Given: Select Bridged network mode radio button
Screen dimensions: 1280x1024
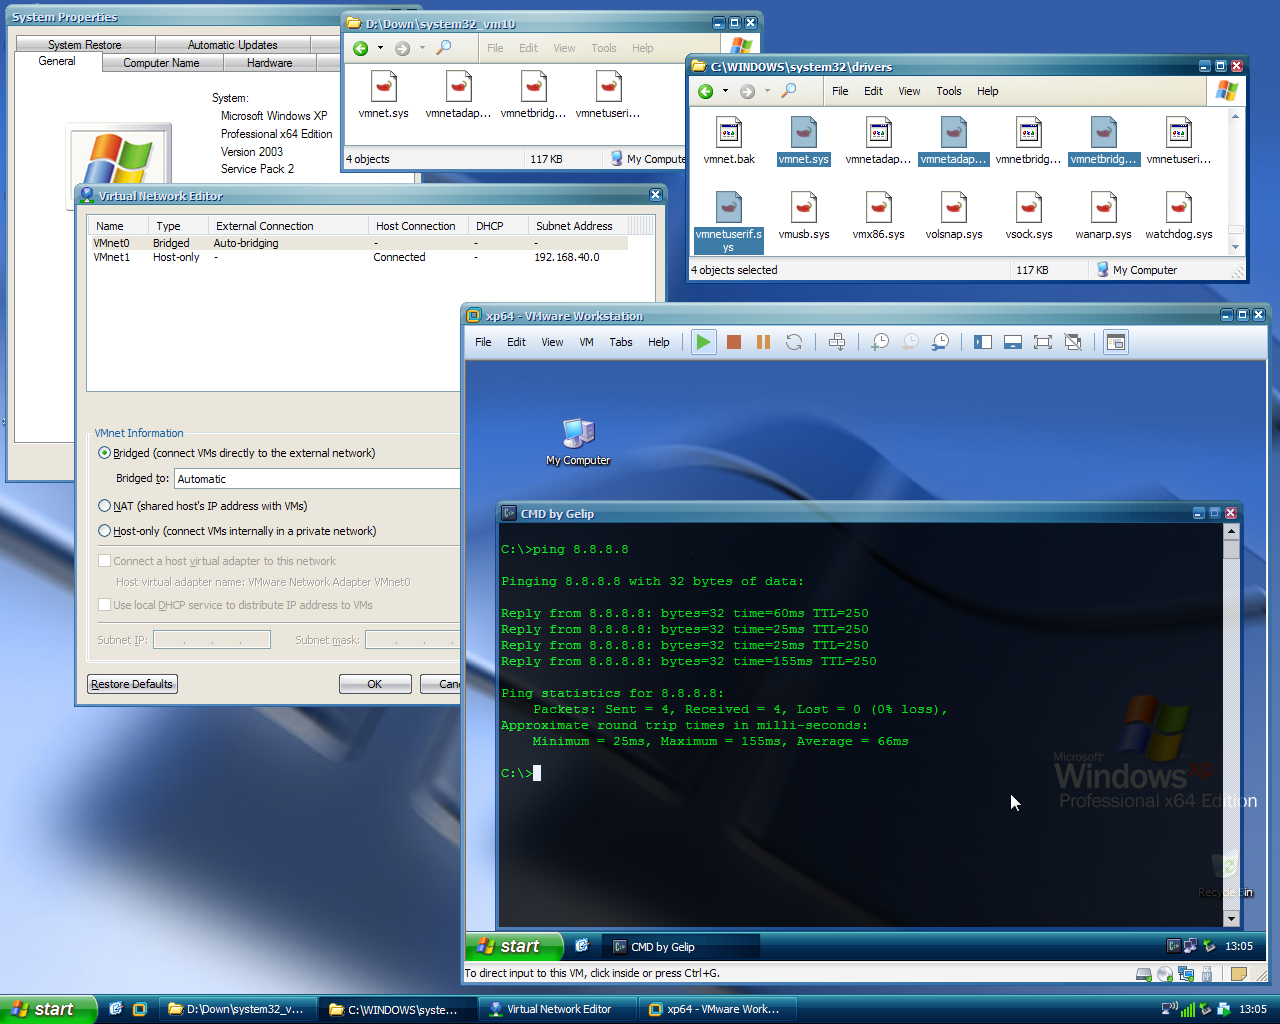Looking at the screenshot, I should click(x=104, y=453).
